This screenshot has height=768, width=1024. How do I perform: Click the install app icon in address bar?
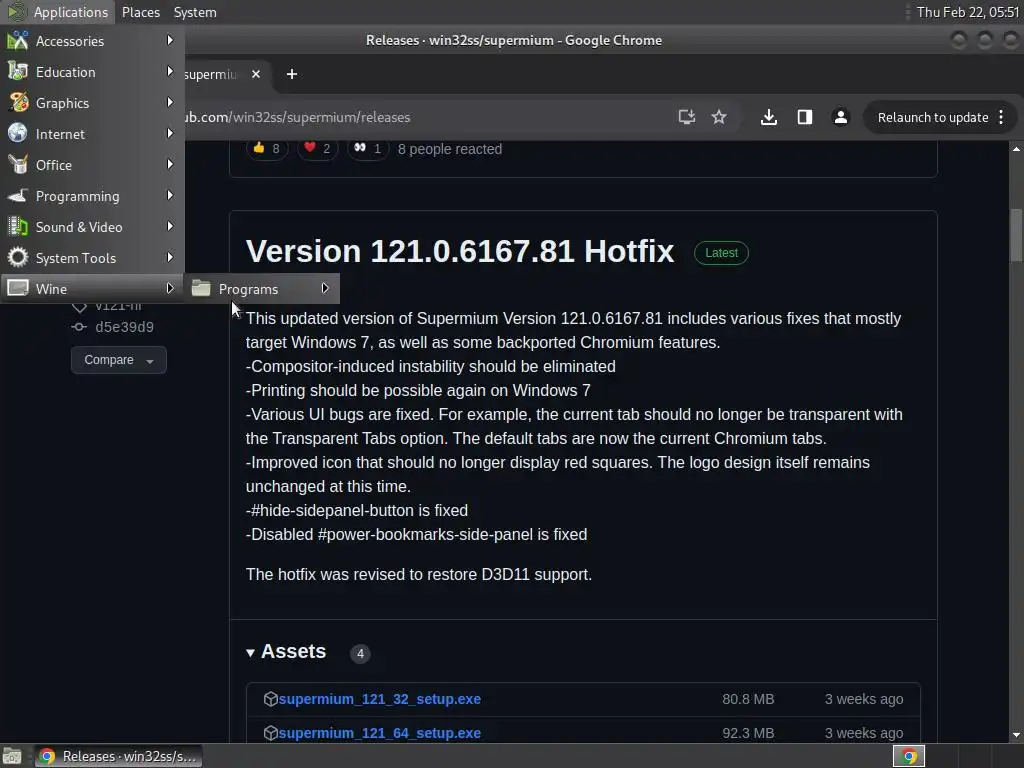(x=686, y=117)
